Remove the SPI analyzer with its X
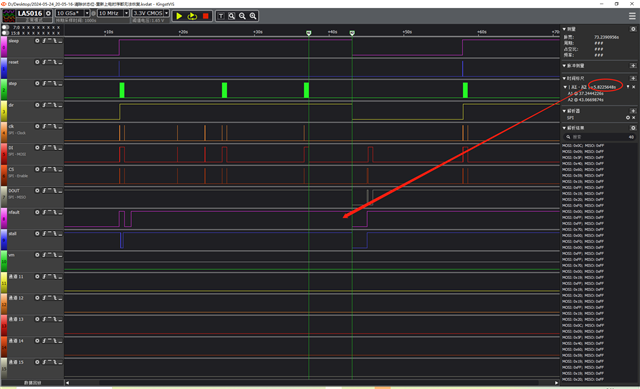This screenshot has width=640, height=389. pyautogui.click(x=633, y=118)
